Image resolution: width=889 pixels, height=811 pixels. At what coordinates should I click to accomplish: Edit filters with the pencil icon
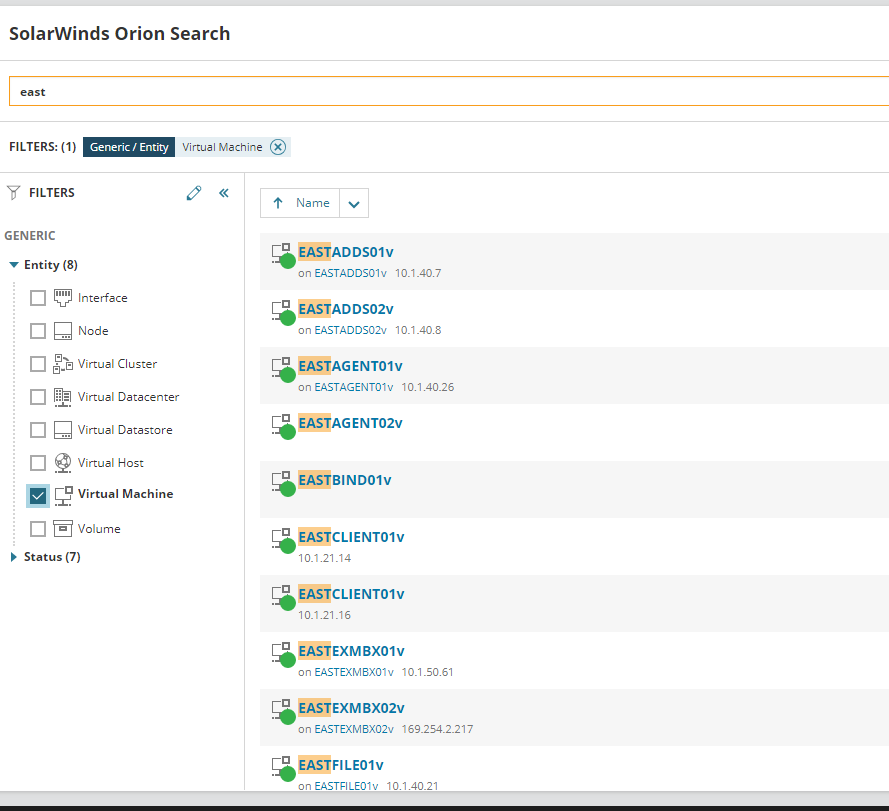(193, 193)
